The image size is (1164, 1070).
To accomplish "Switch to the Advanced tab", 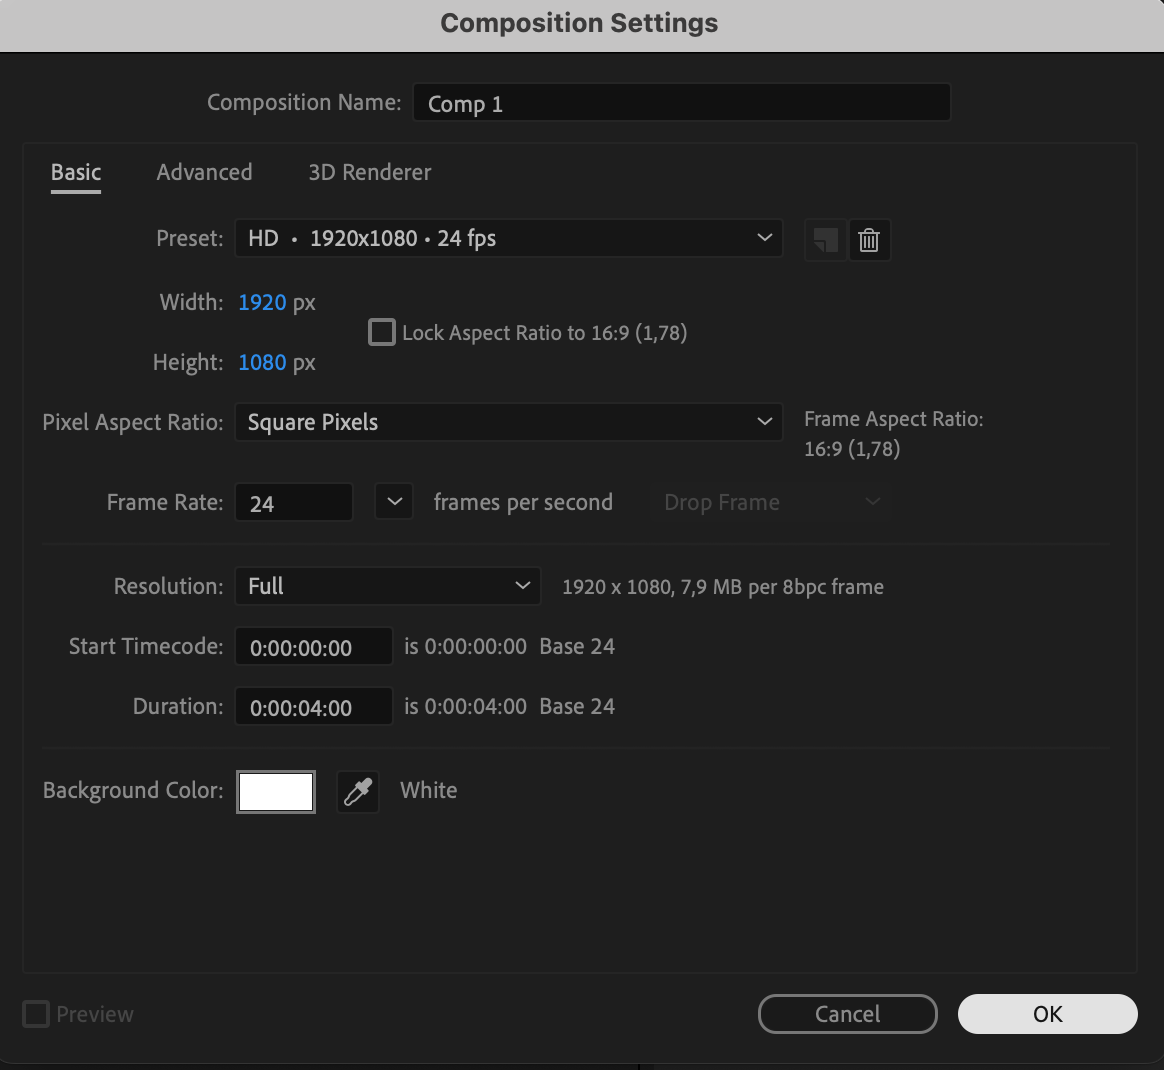I will 204,172.
